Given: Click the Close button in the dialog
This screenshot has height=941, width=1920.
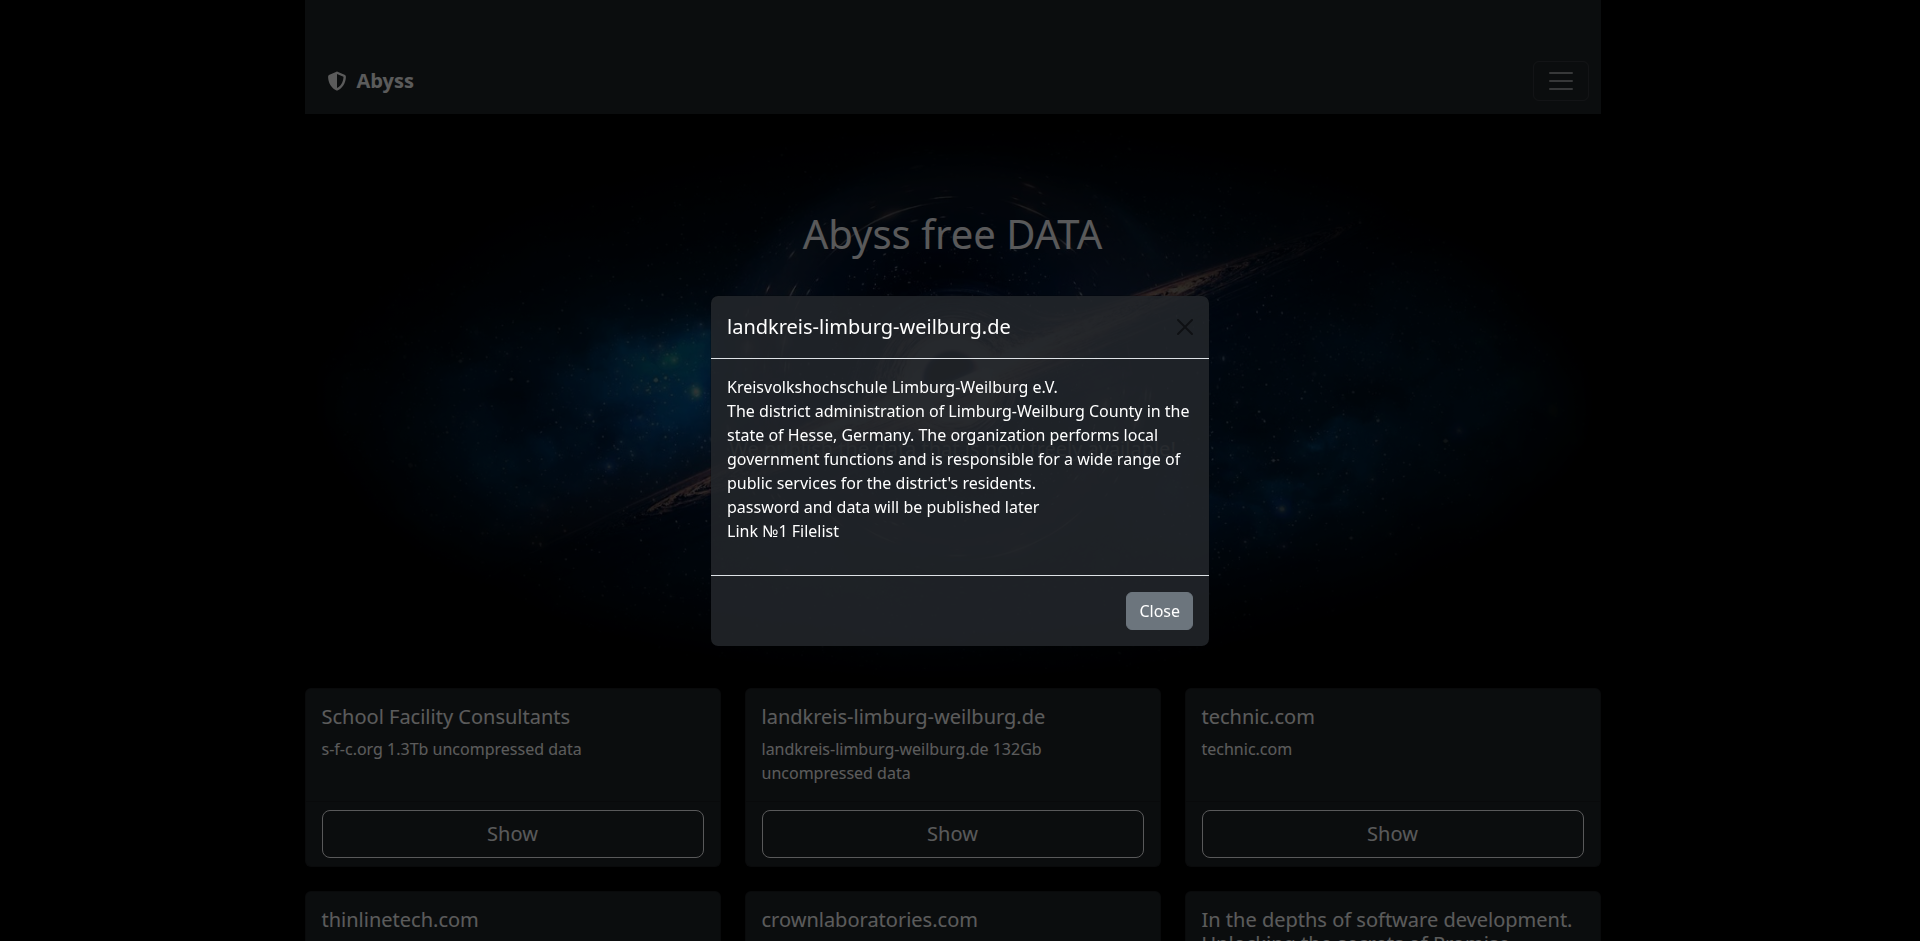Looking at the screenshot, I should click(1159, 611).
